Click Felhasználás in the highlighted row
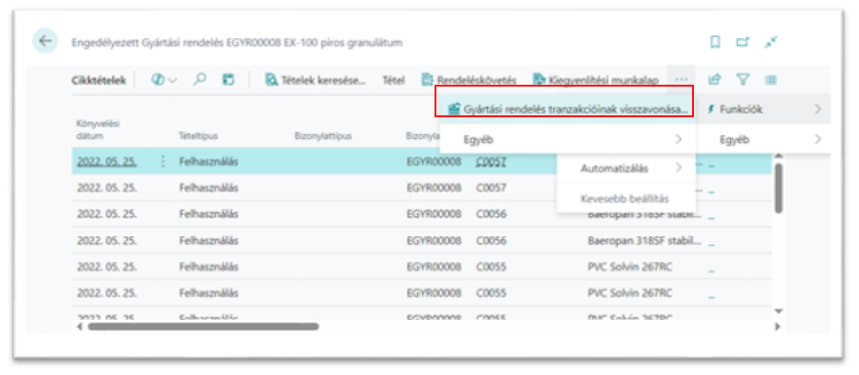Image resolution: width=859 pixels, height=375 pixels. click(x=208, y=161)
